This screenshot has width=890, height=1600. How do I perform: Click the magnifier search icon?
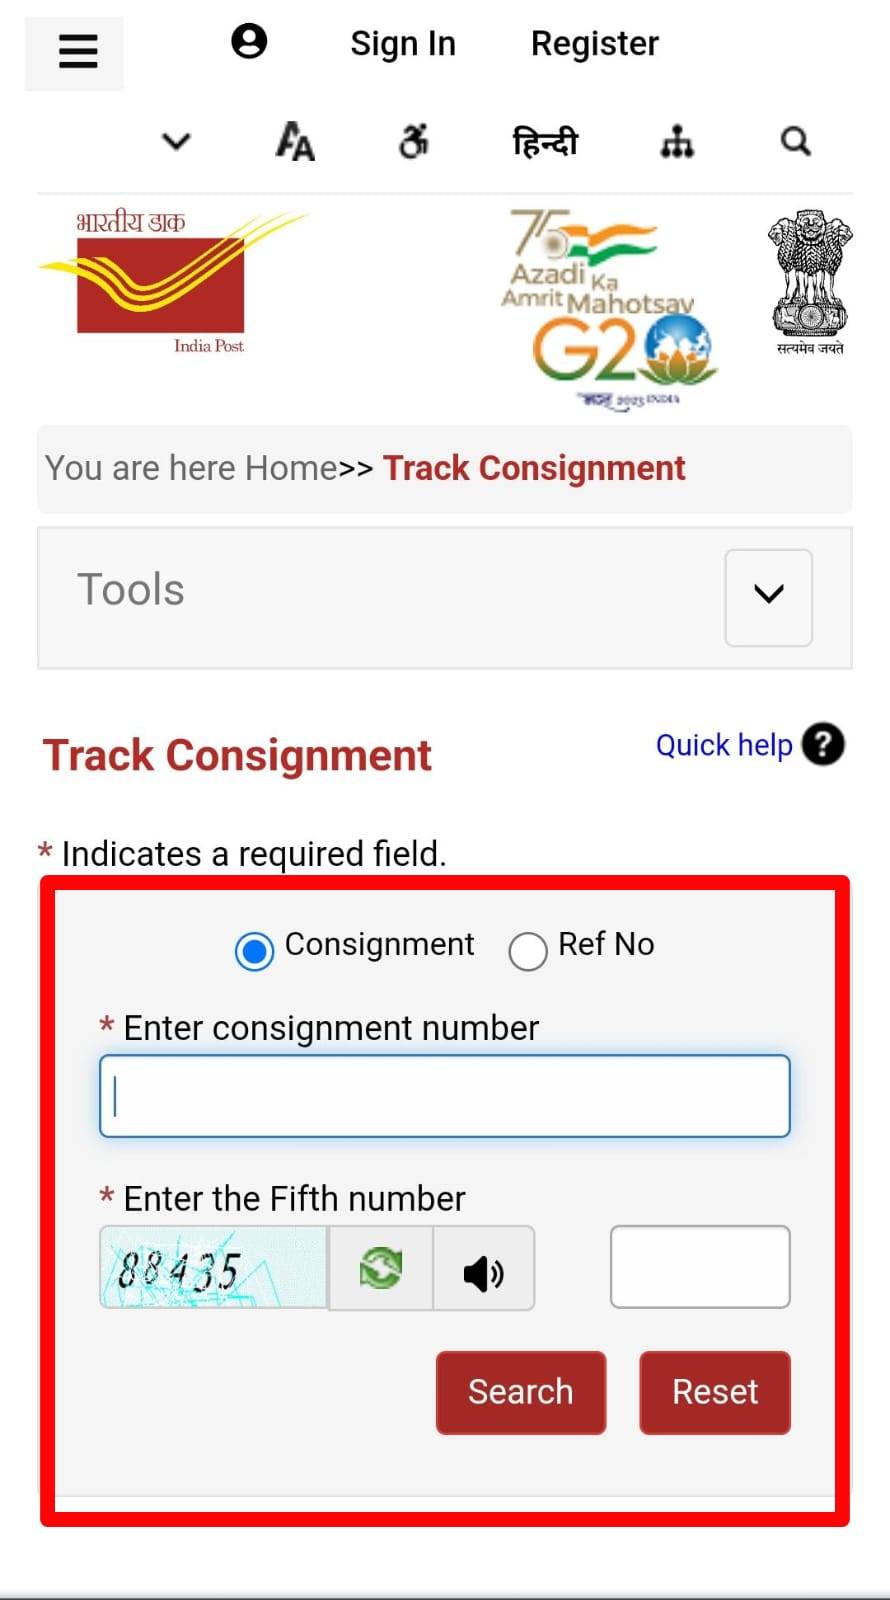click(x=795, y=142)
